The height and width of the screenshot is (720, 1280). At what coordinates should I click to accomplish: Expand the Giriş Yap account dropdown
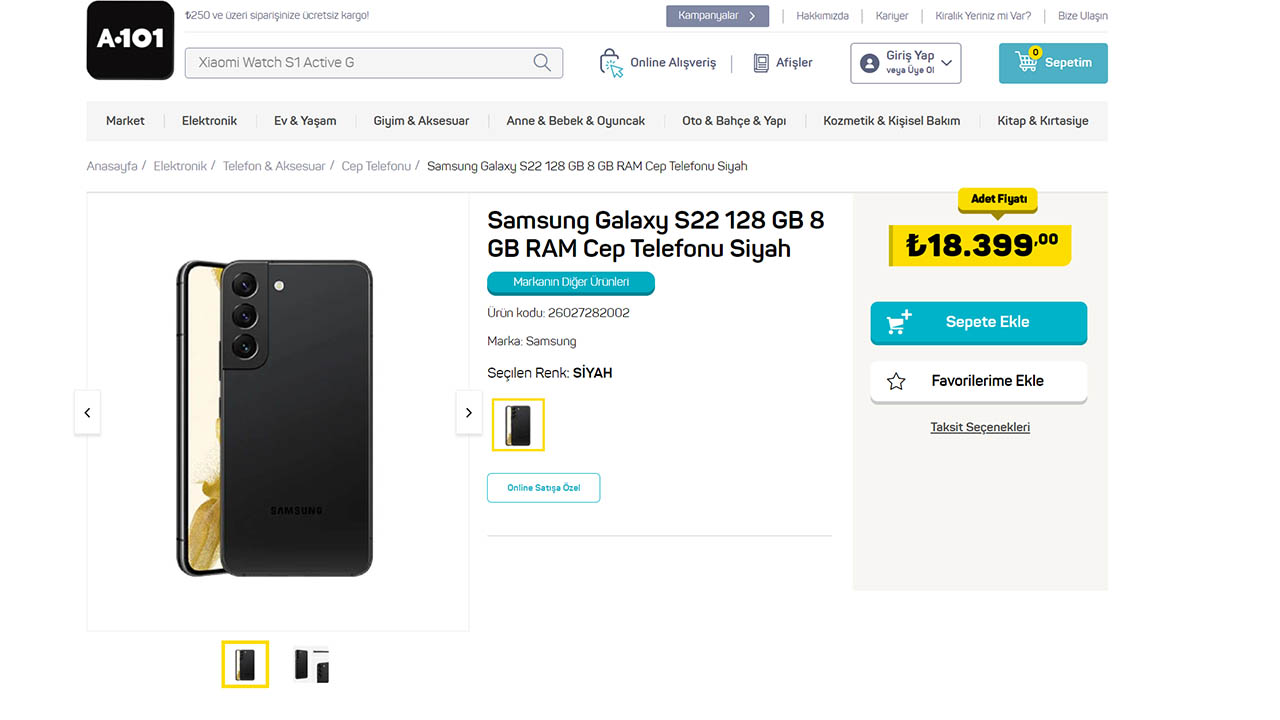click(946, 63)
